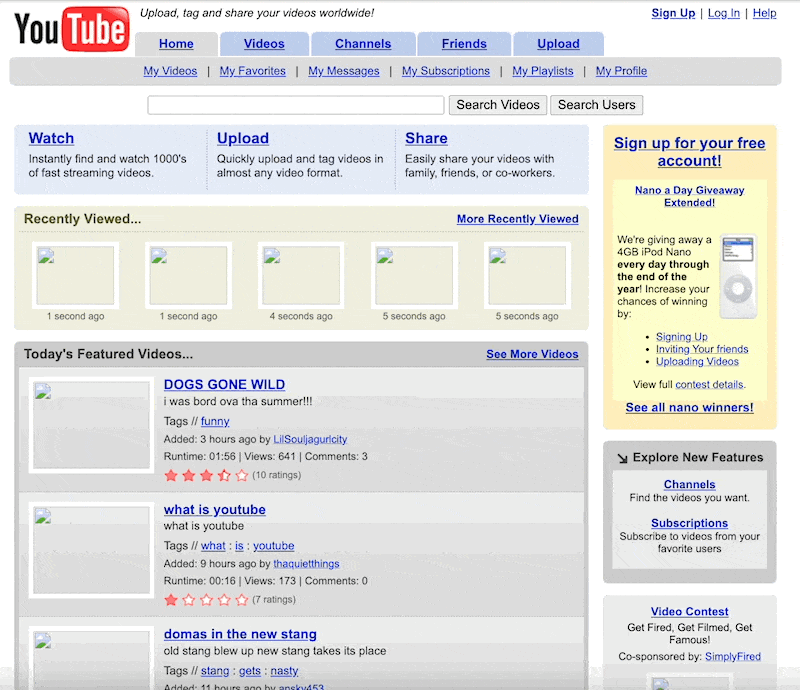This screenshot has width=800, height=690.
Task: Open My Profile page
Action: 621,71
